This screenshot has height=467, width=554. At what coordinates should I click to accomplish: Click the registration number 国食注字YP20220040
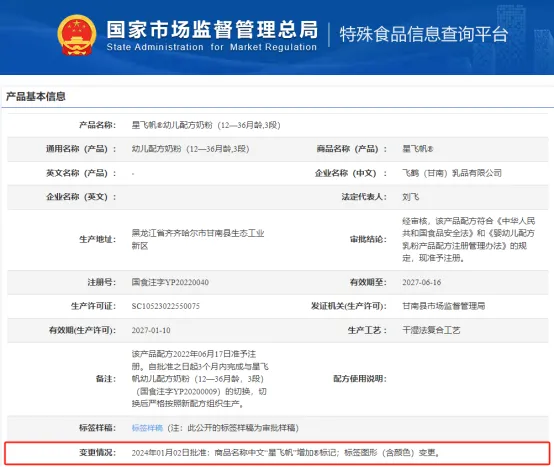click(x=170, y=282)
